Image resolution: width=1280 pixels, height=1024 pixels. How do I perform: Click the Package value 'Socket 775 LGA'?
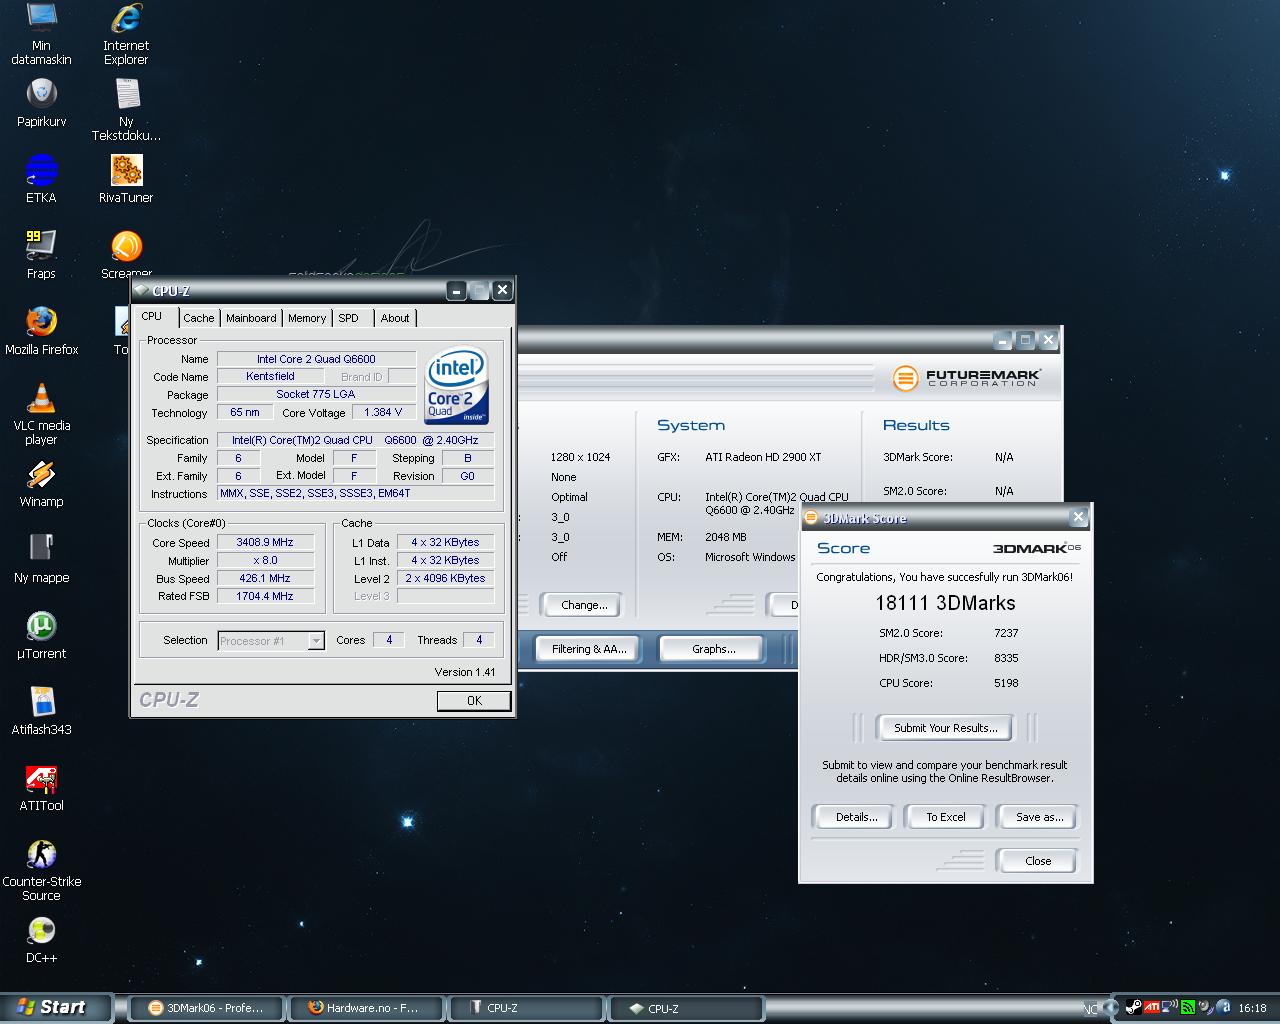coord(316,395)
